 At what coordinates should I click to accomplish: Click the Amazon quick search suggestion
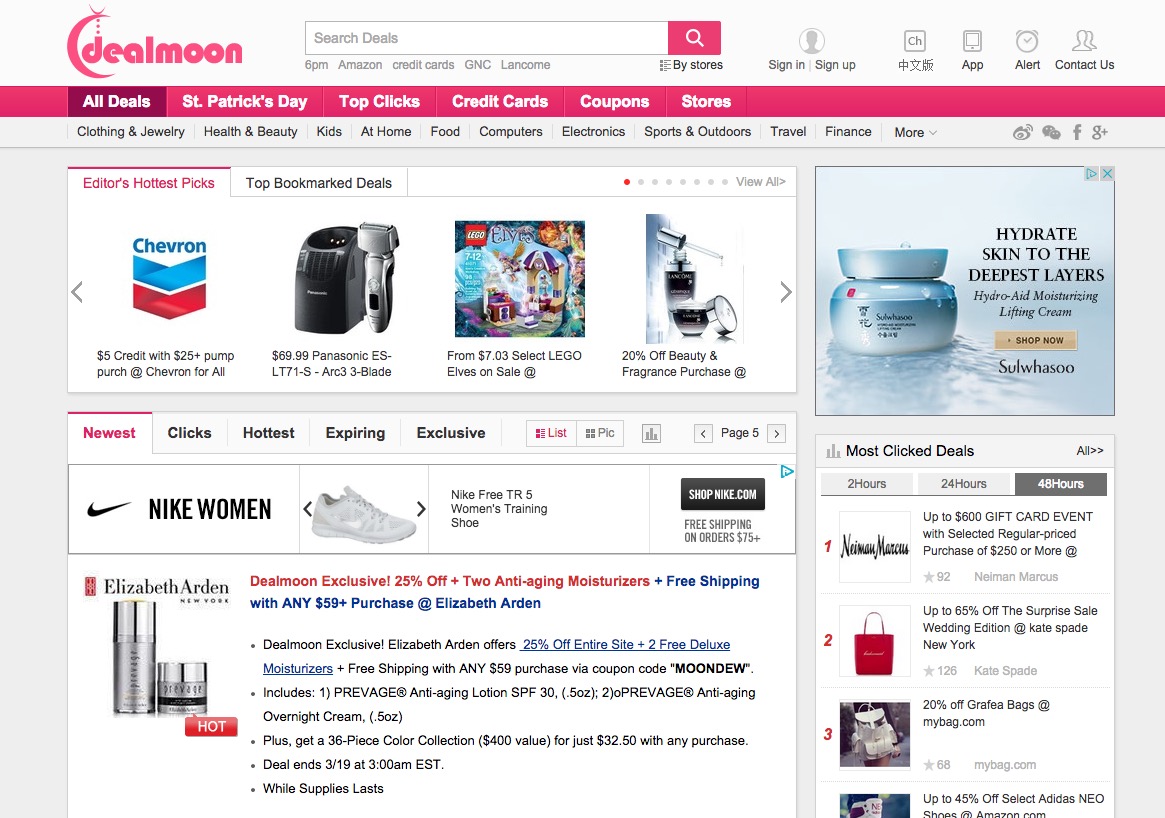coord(360,65)
